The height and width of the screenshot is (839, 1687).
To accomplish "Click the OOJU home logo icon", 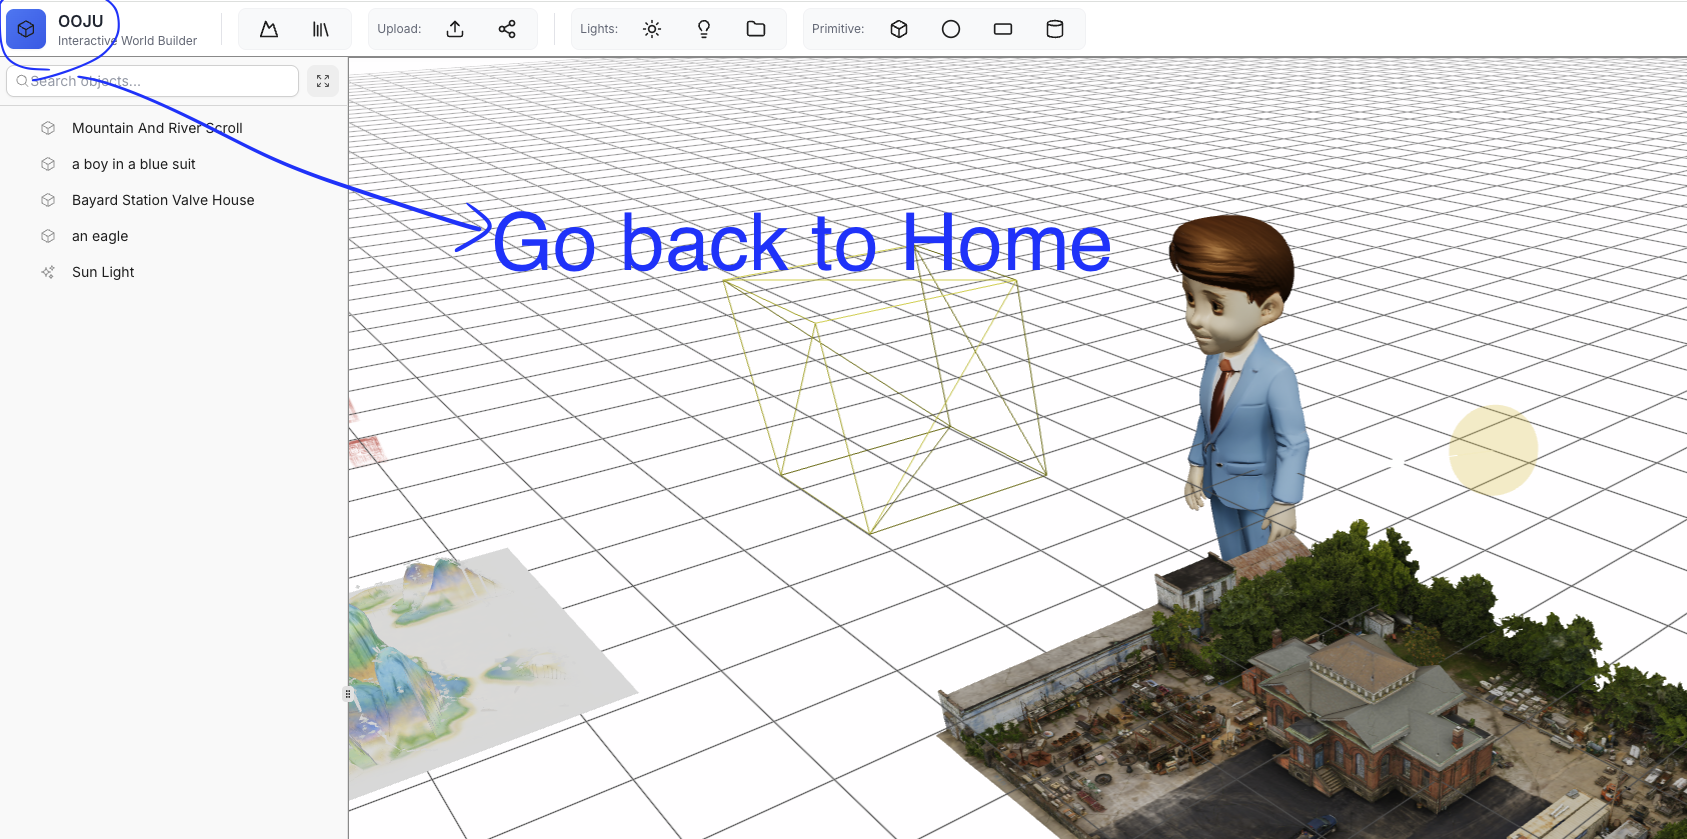I will tap(26, 29).
